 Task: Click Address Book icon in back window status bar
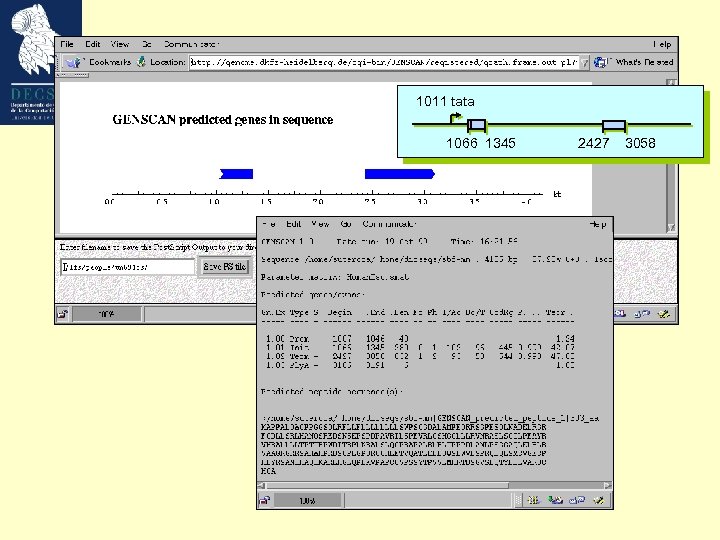pos(642,314)
